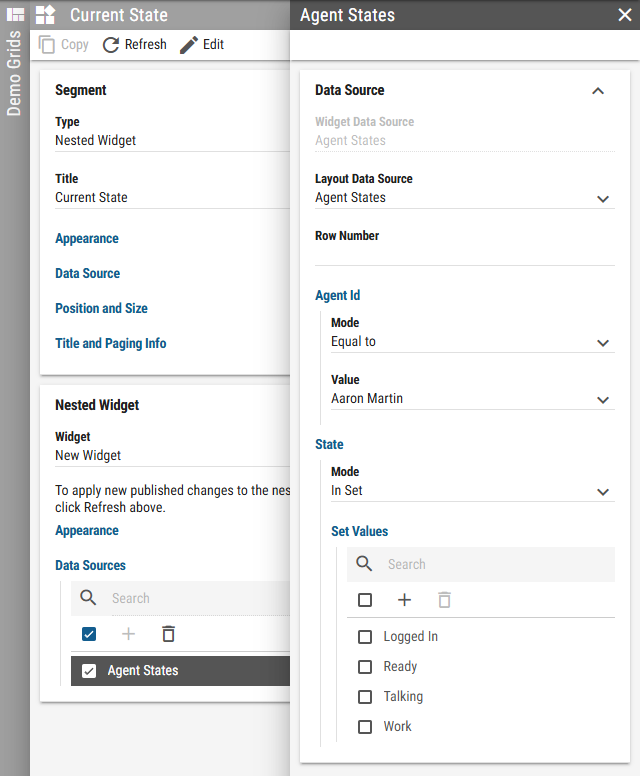Uncheck the Agent States data source row

(89, 671)
